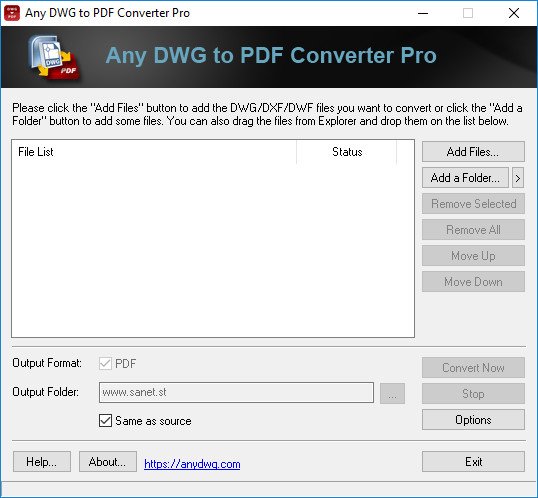This screenshot has width=538, height=498.
Task: Open the output folder browse button
Action: (x=392, y=393)
